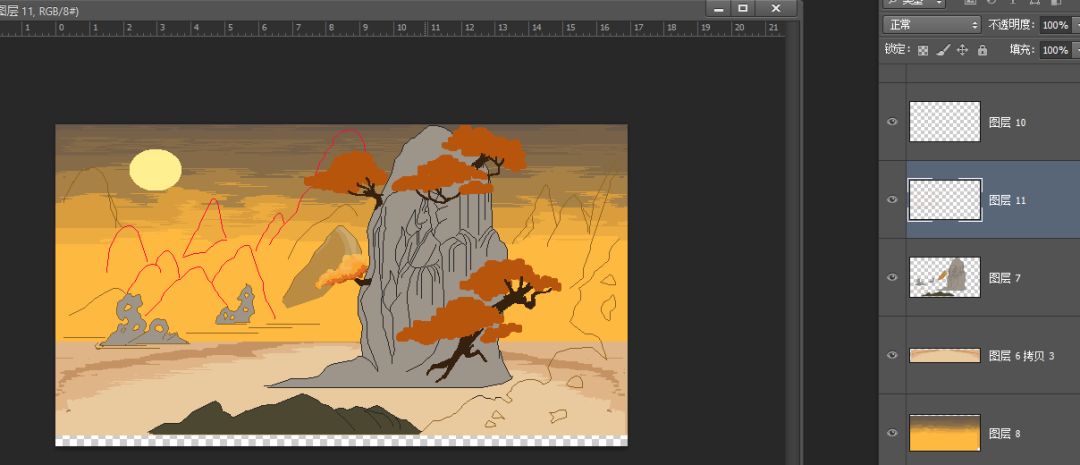The image size is (1080, 465).
Task: Click the layer name 图层 6 拷贝 3
Action: pyautogui.click(x=1022, y=356)
